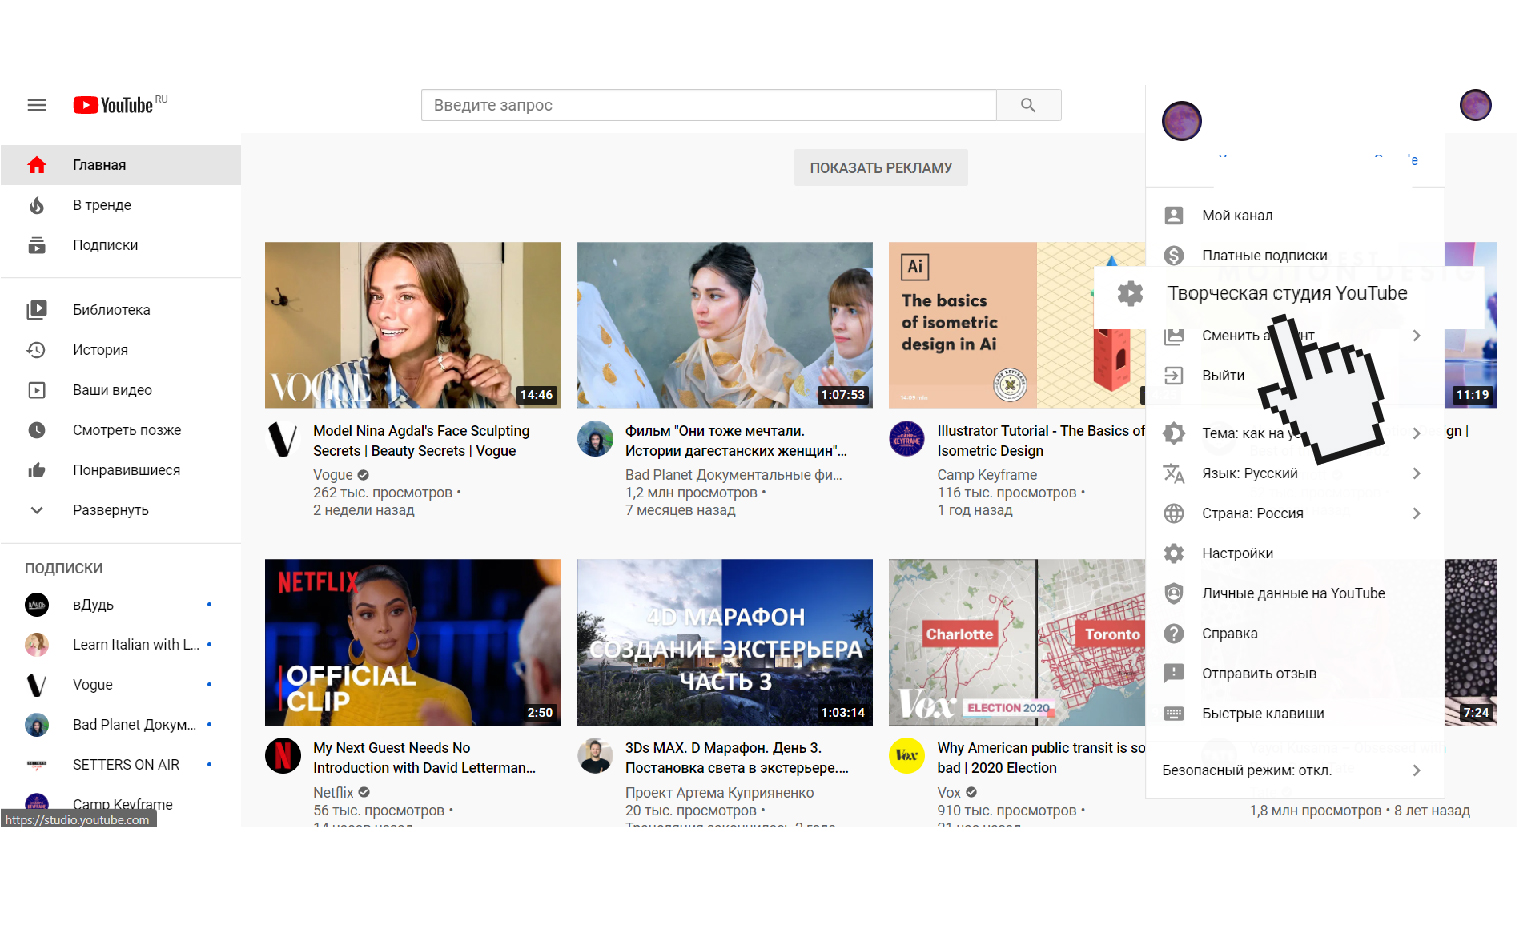Choose Выйти to sign out
The width and height of the screenshot is (1517, 939).
click(1223, 375)
